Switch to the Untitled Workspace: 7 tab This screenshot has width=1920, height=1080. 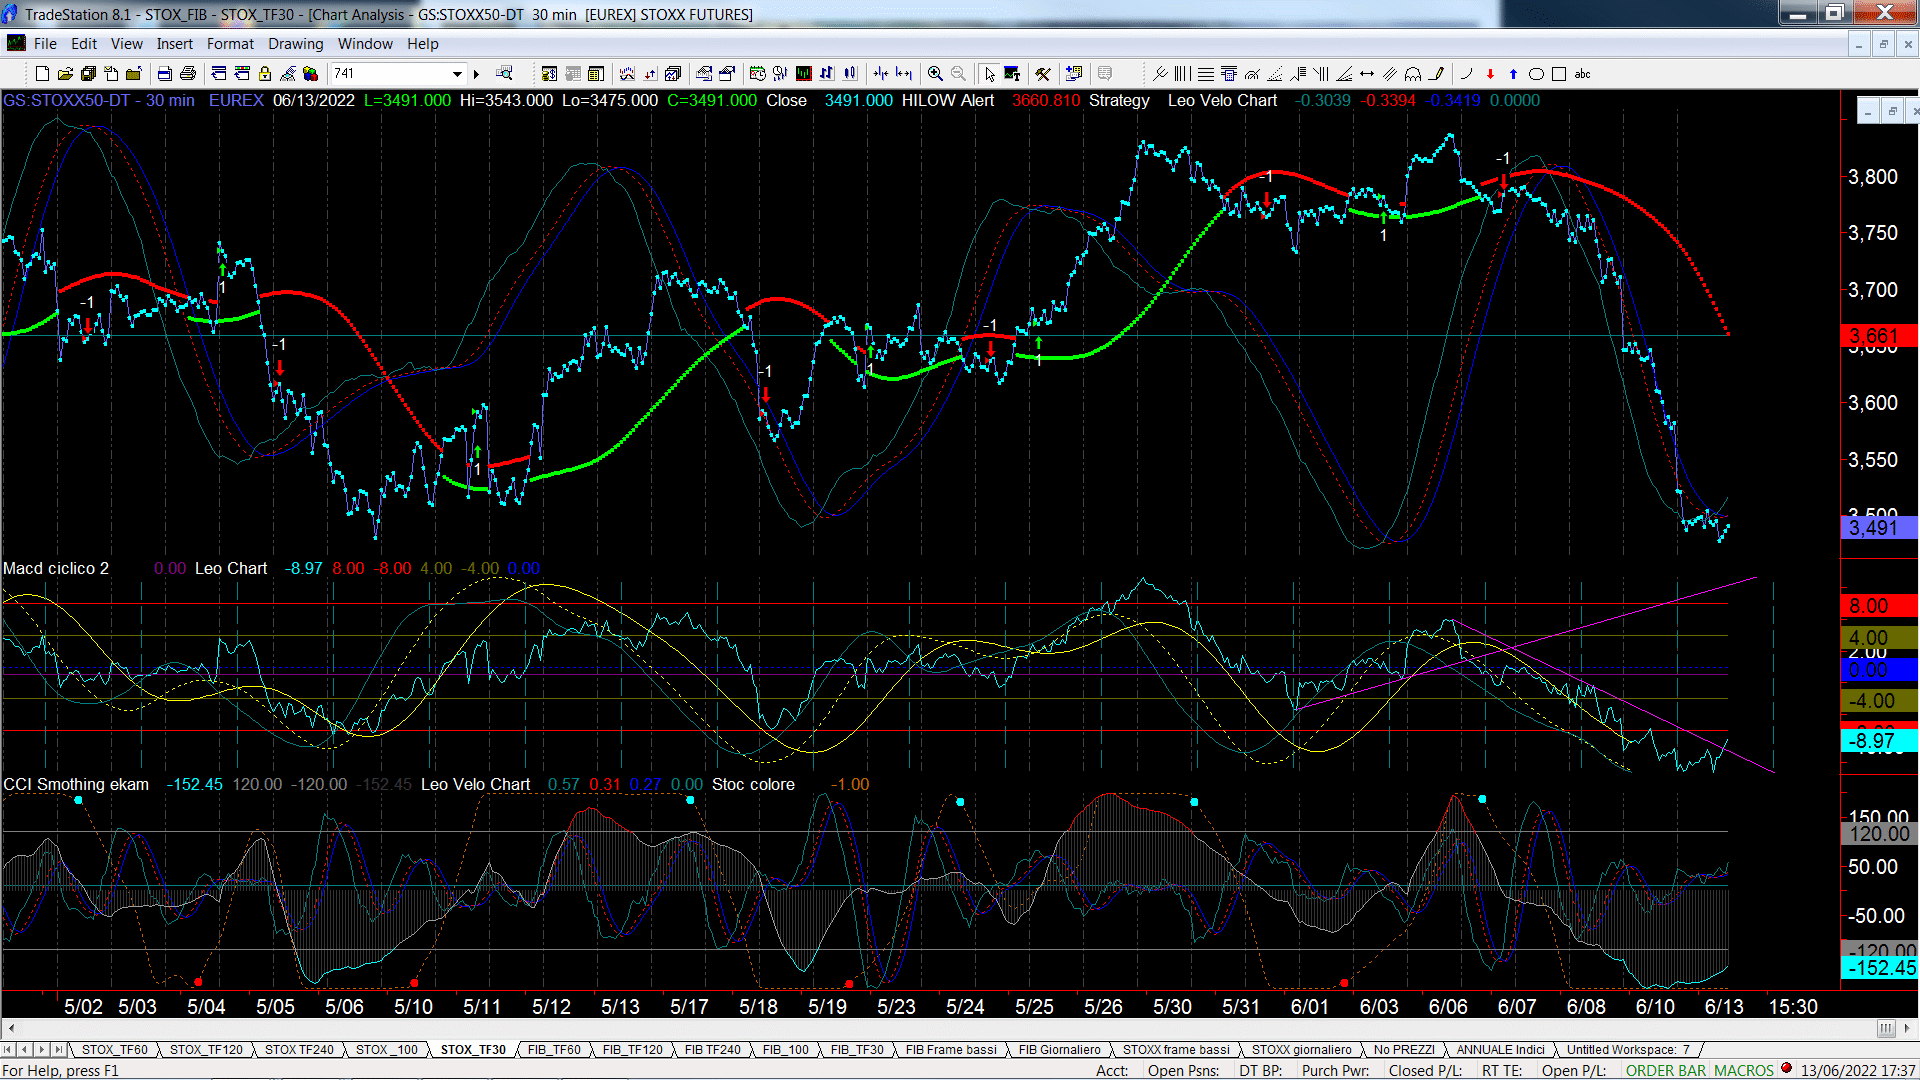1628,1049
